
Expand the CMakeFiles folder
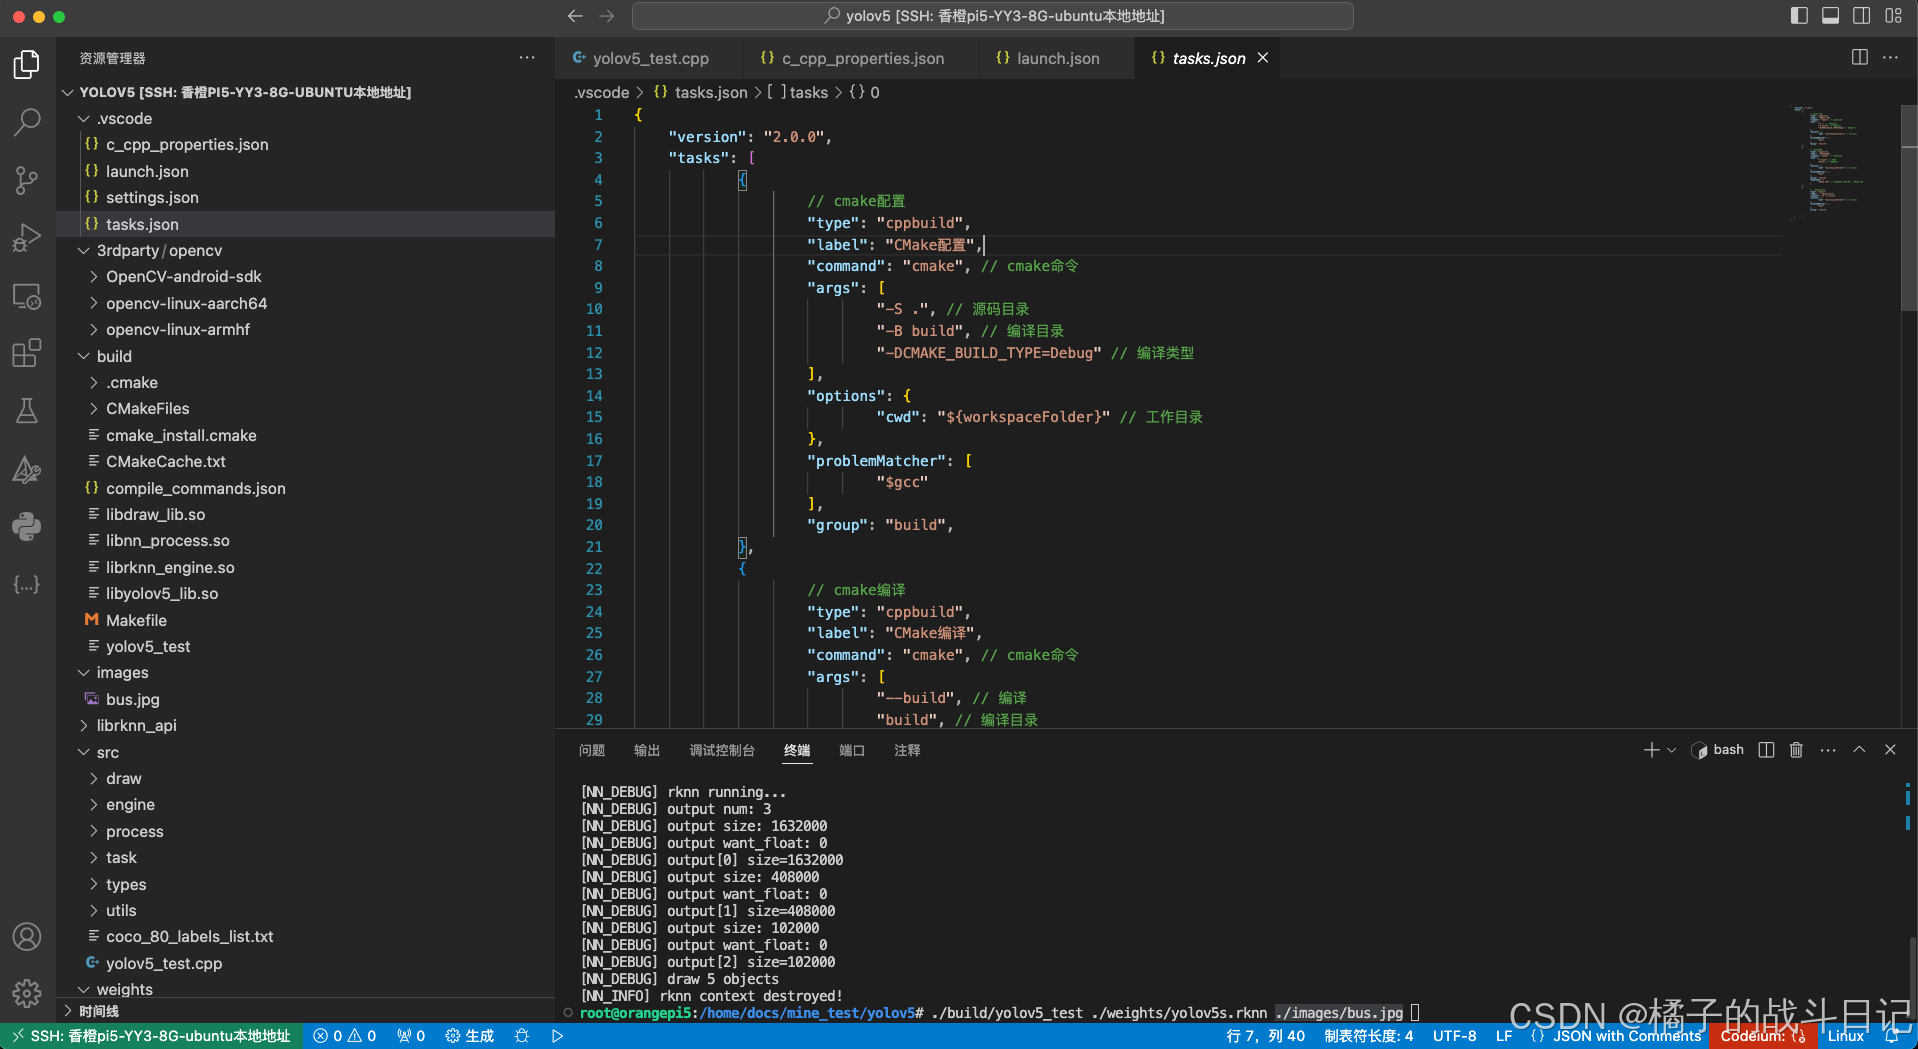(94, 409)
